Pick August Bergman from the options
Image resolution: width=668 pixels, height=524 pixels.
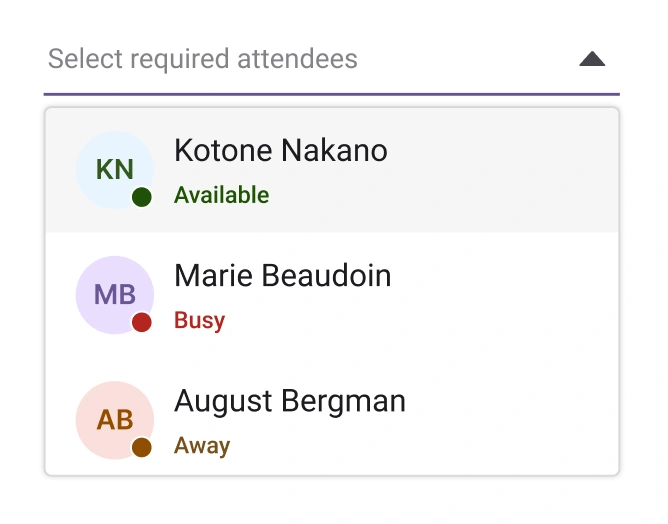click(x=290, y=402)
